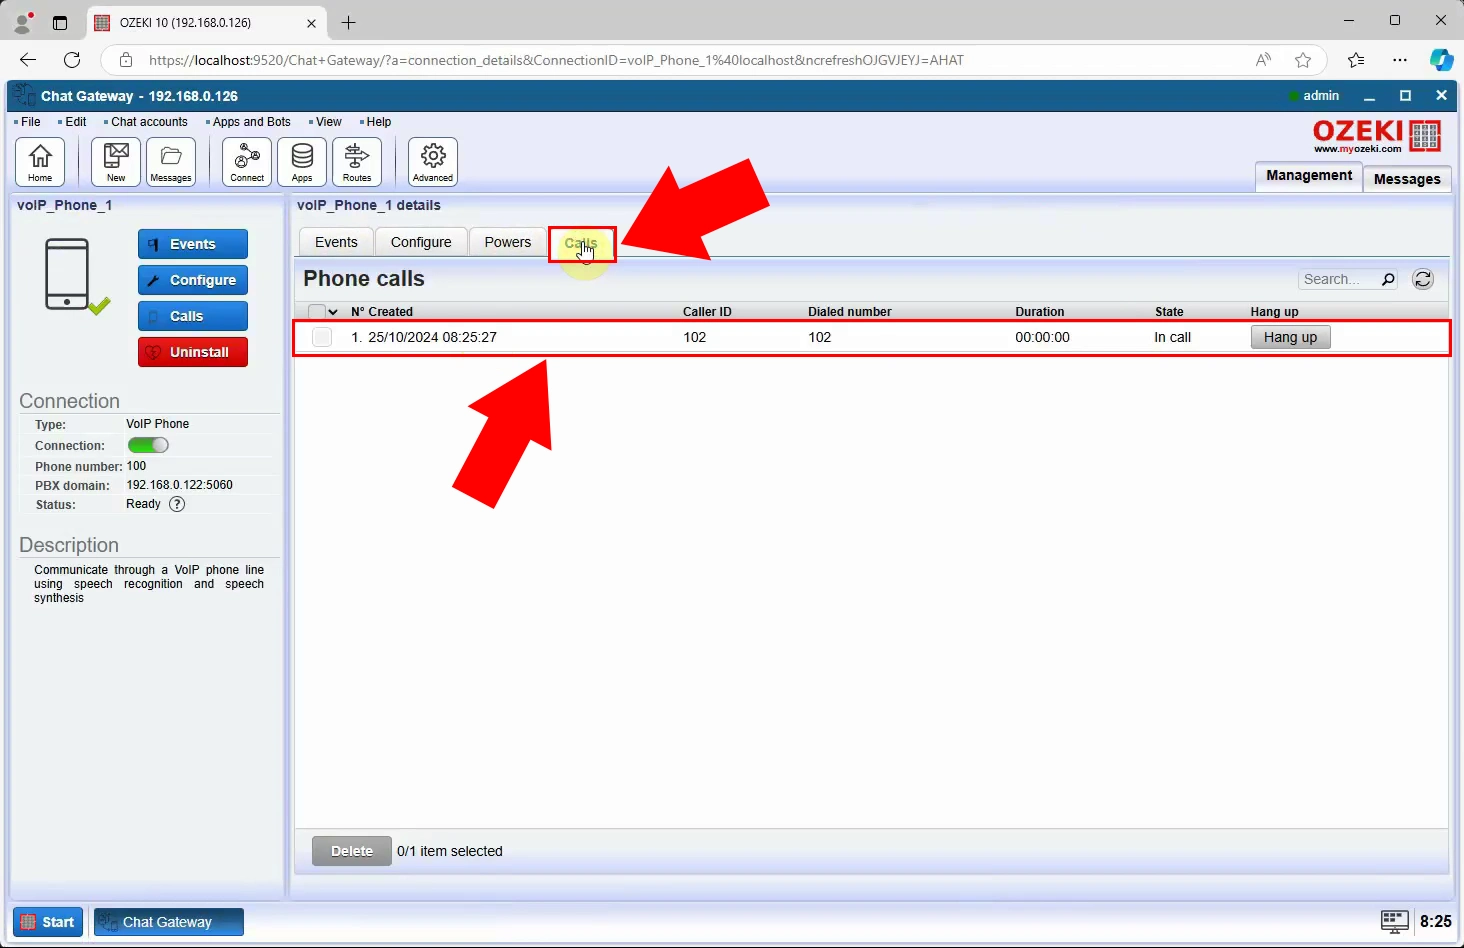The image size is (1464, 948).
Task: Open the browser settings ellipsis menu
Action: click(1400, 60)
